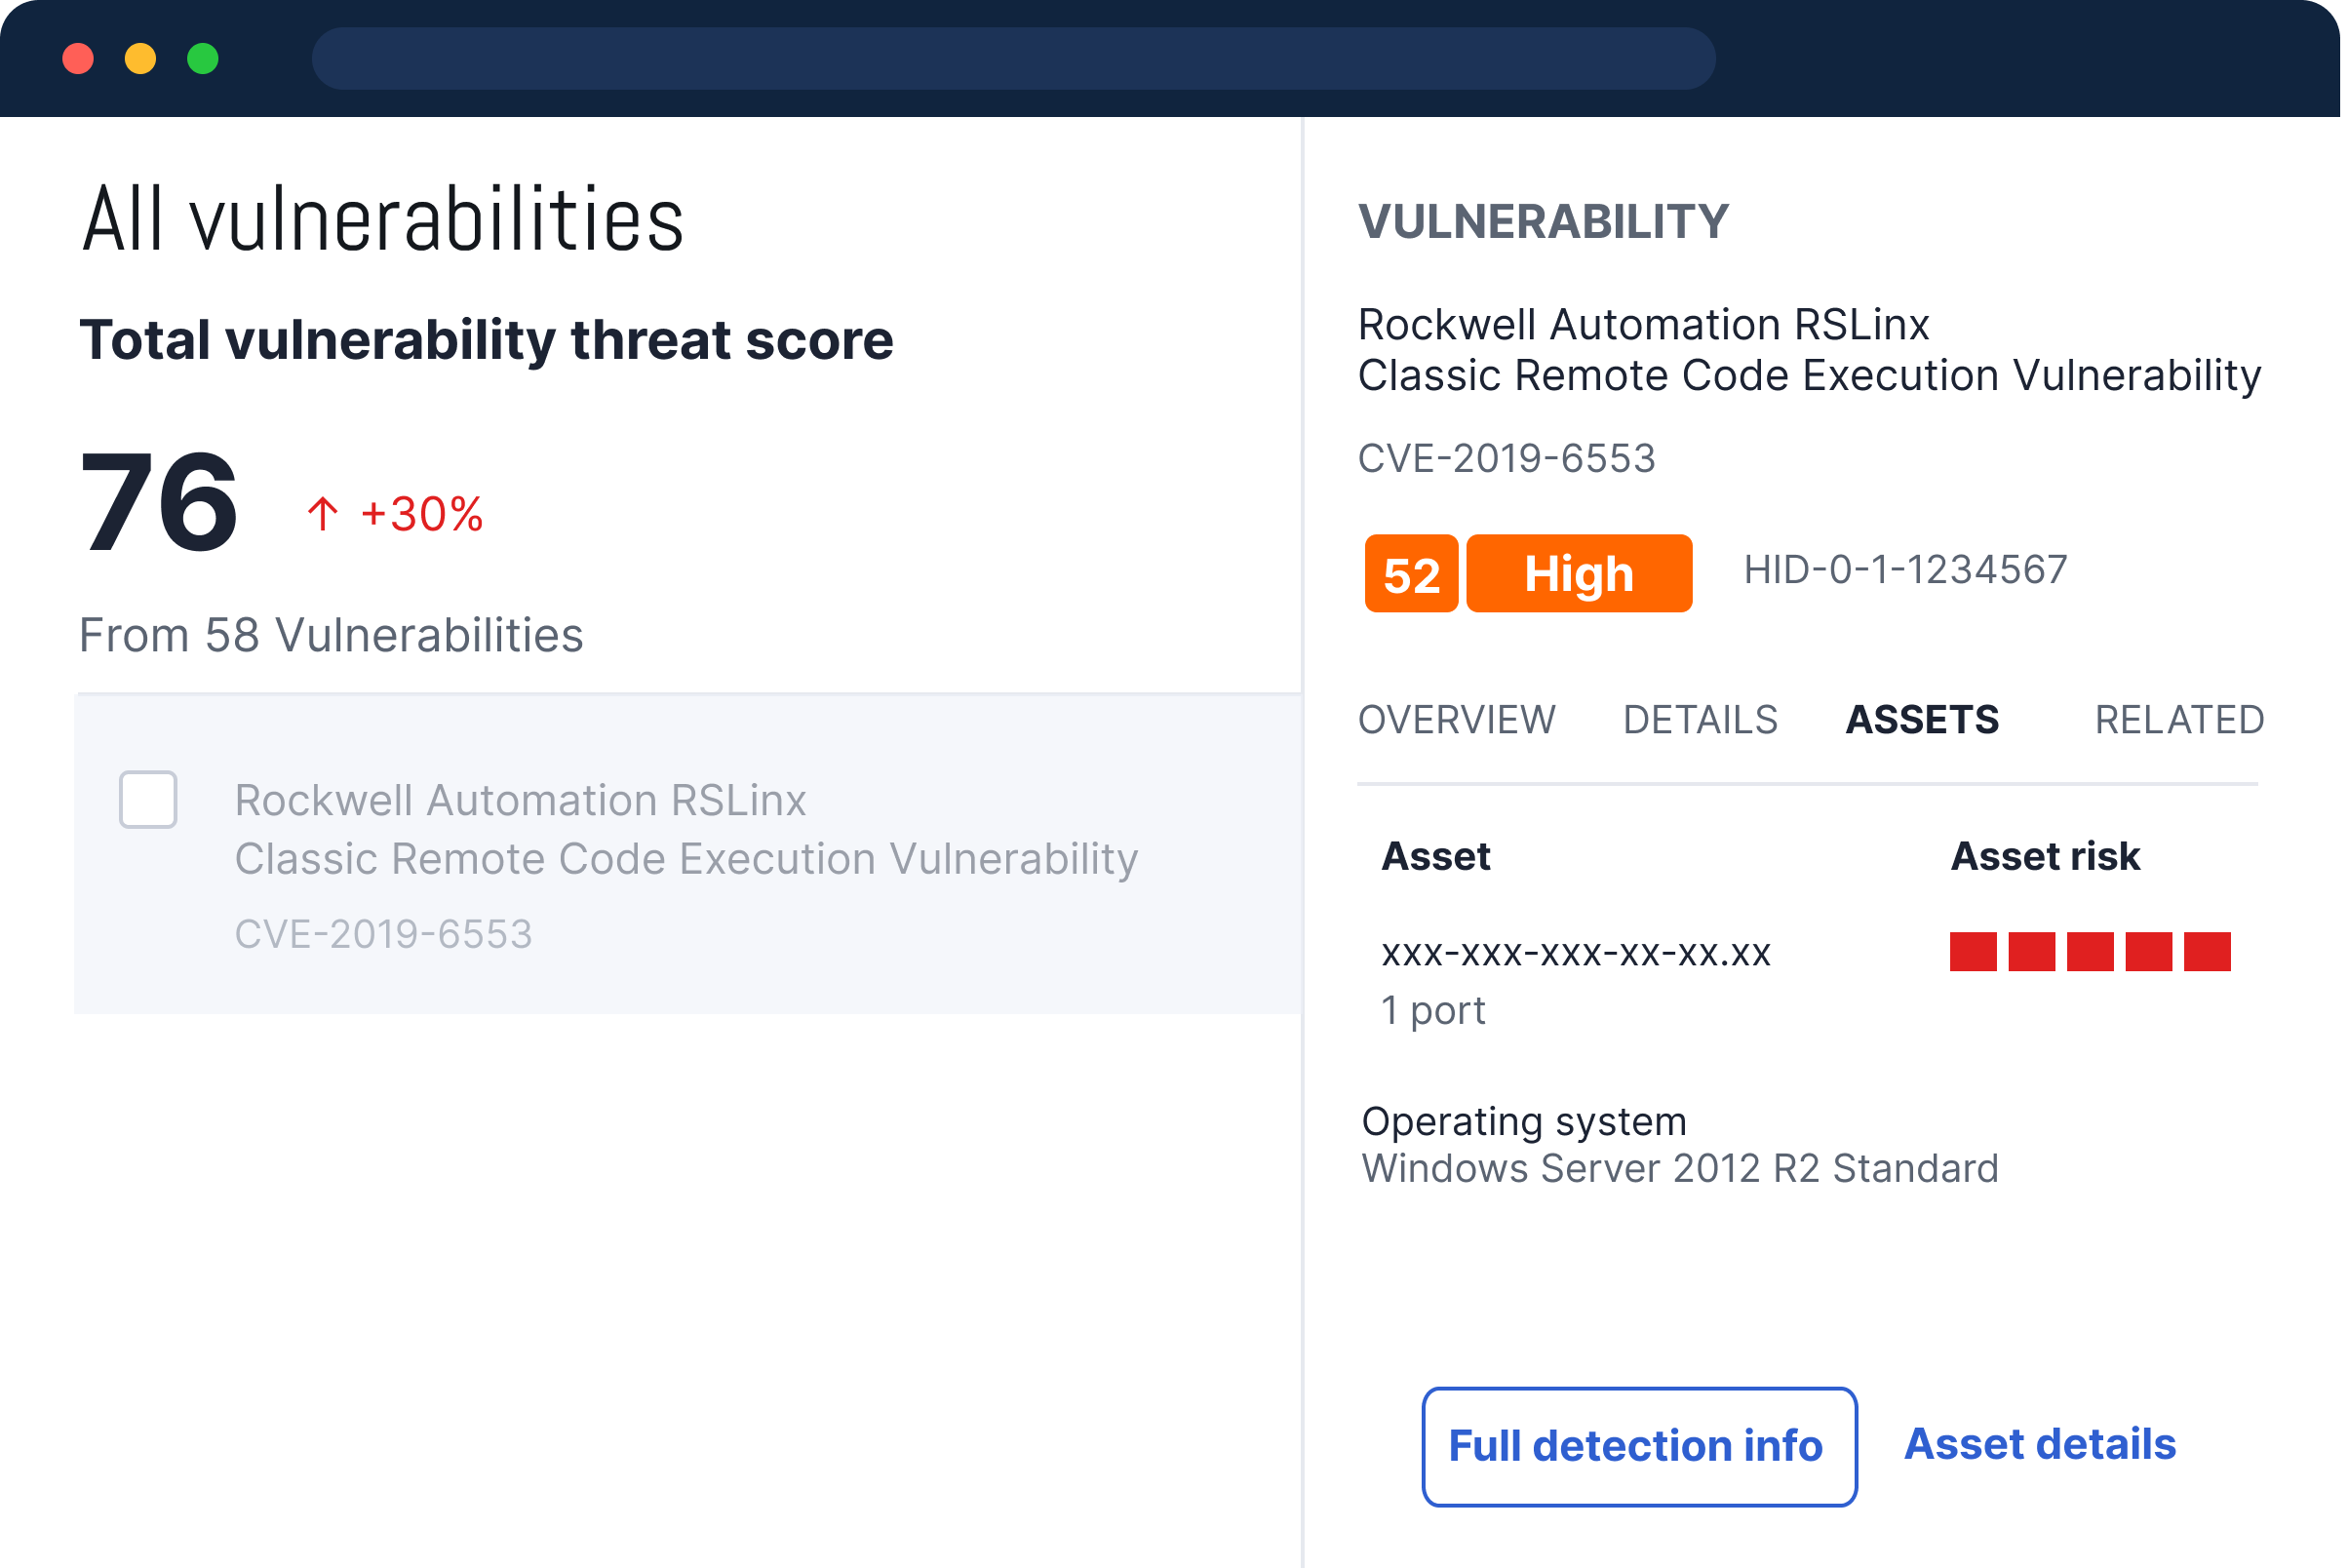
Task: Click the red asset risk bar indicator
Action: point(2090,951)
